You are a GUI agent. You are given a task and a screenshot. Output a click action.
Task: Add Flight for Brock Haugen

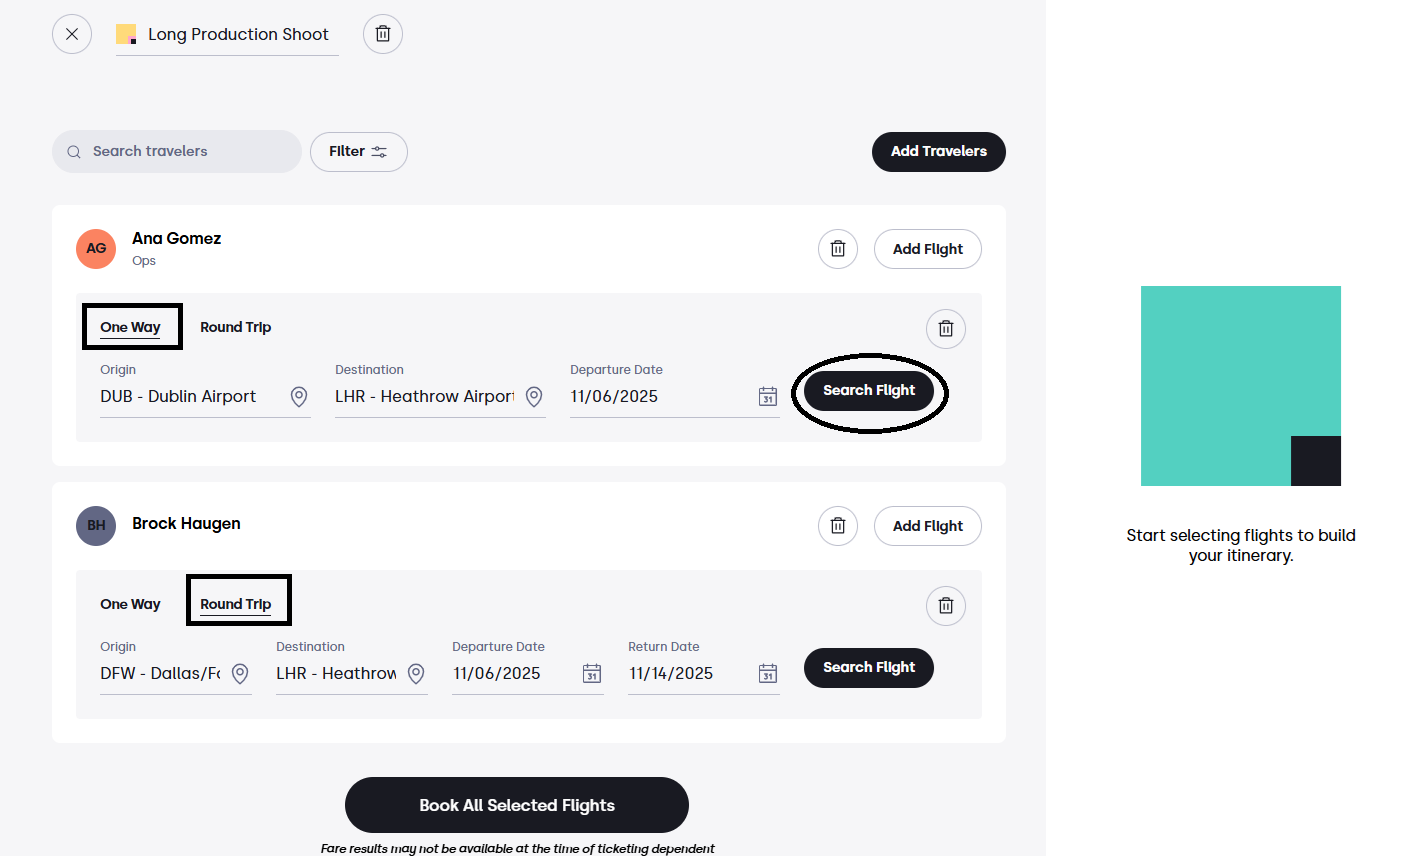point(928,526)
